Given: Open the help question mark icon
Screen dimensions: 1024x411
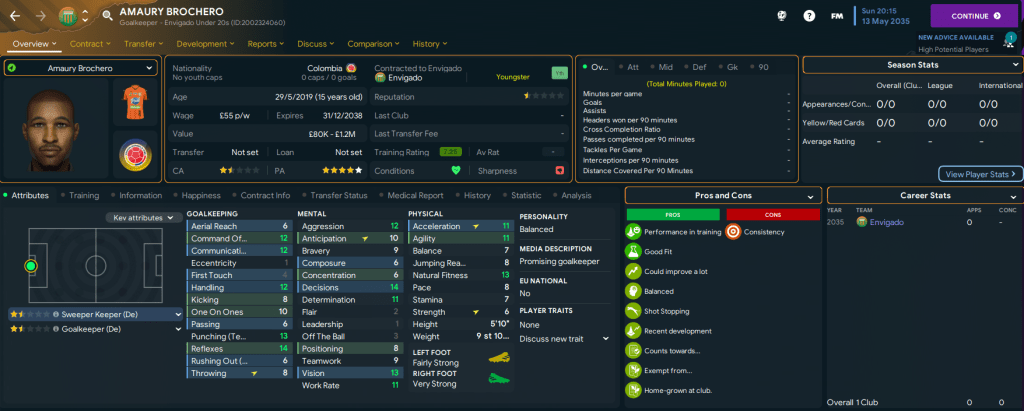Looking at the screenshot, I should [x=809, y=16].
